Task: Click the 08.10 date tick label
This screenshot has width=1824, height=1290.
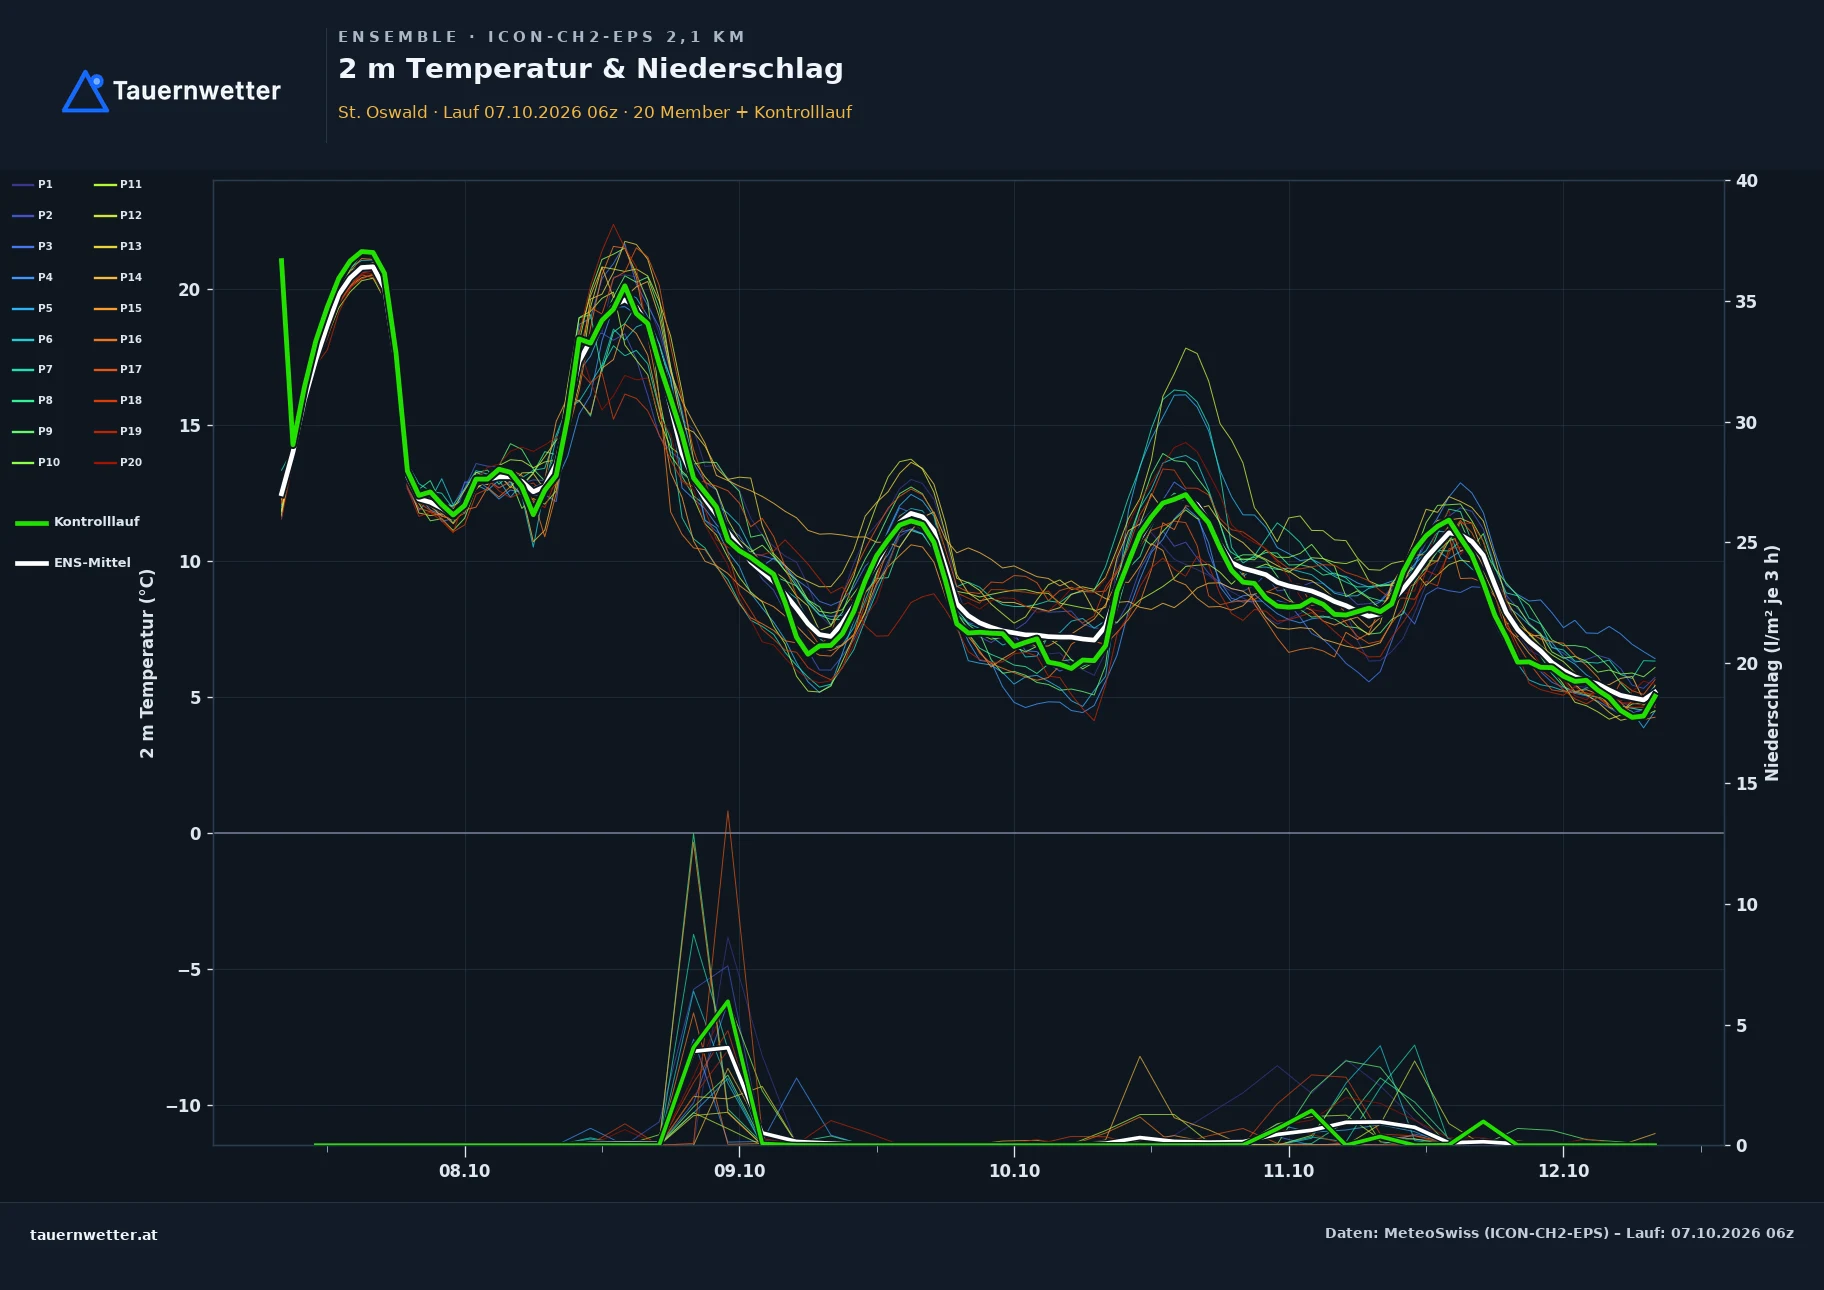Action: pyautogui.click(x=465, y=1171)
